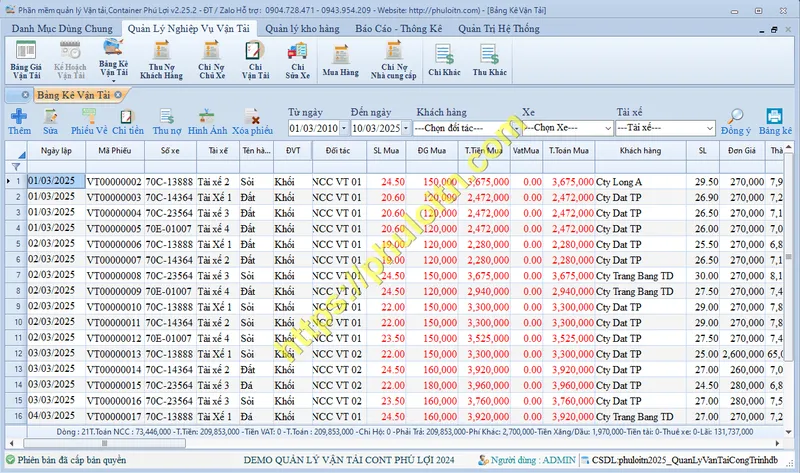Image resolution: width=800 pixels, height=473 pixels.
Task: Open Kế Hoạch Vận Tải ribbon icon
Action: [70, 60]
